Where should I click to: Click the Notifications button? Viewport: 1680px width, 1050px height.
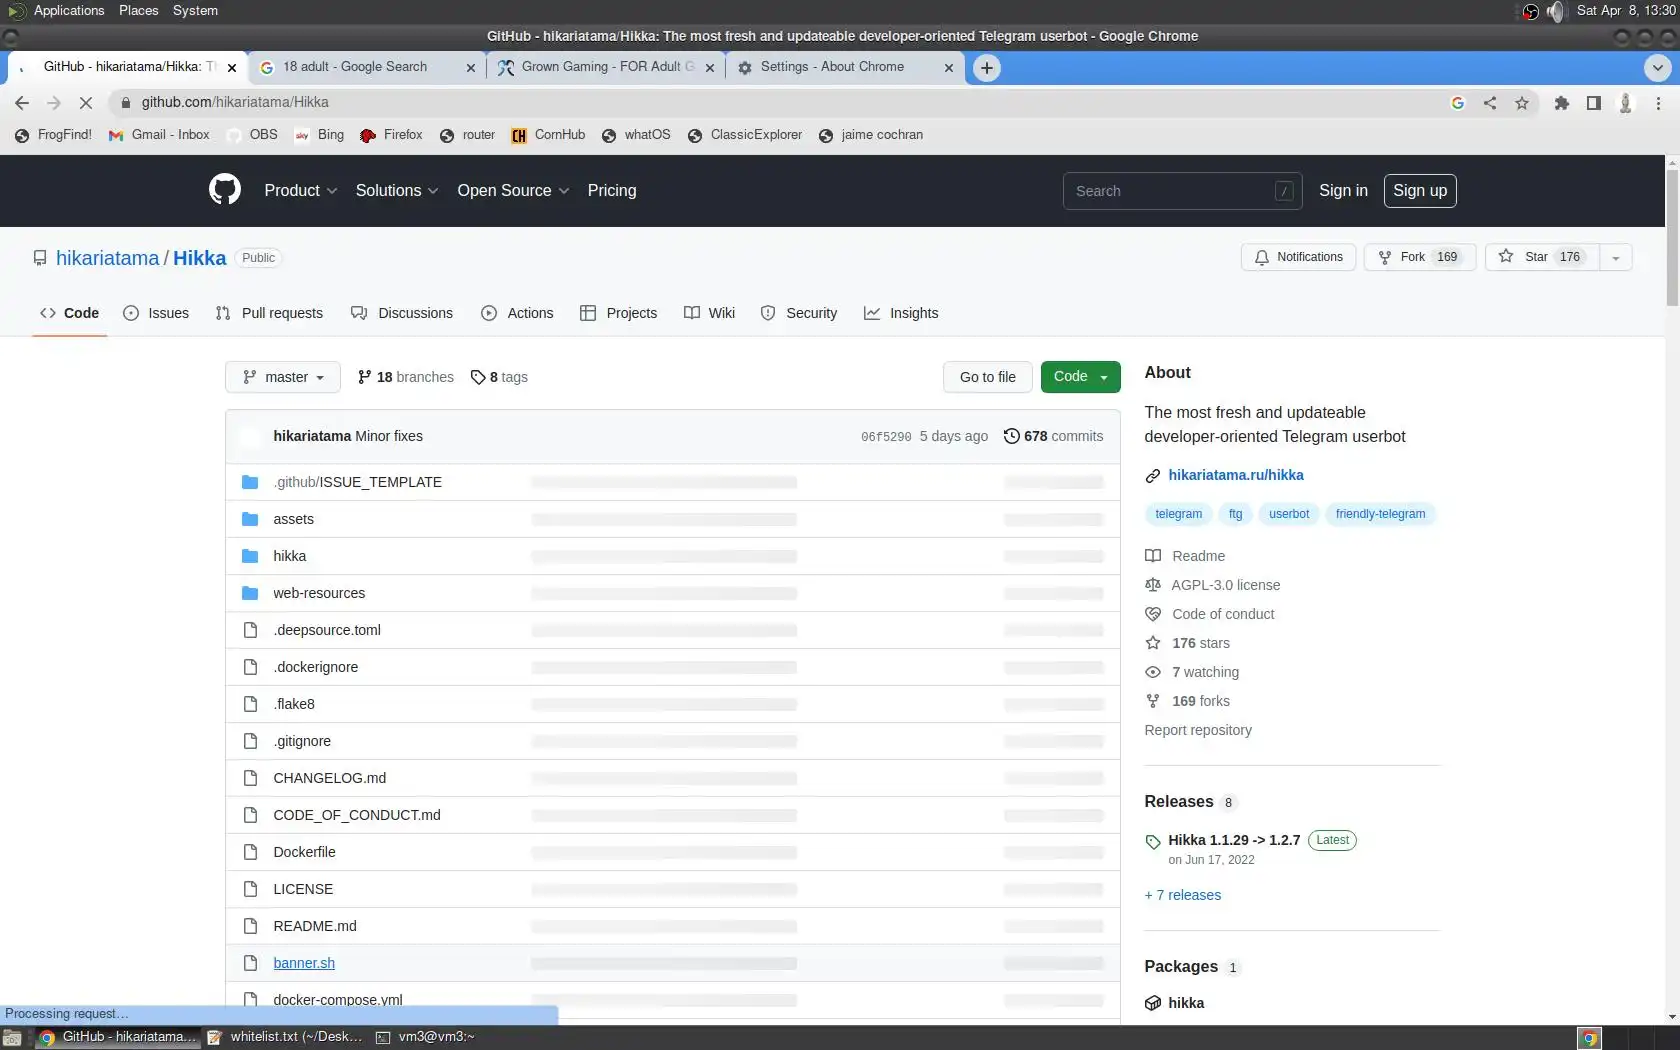tap(1299, 257)
